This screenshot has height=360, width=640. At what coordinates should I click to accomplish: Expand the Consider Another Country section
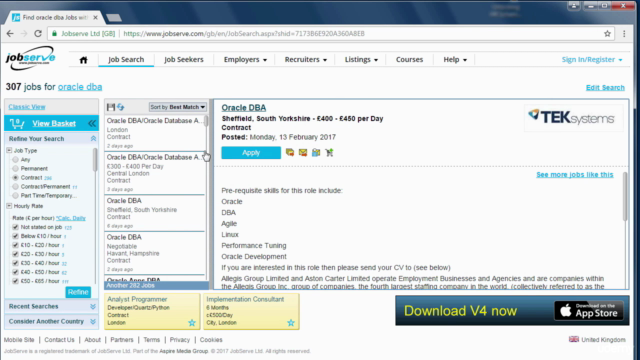point(93,322)
